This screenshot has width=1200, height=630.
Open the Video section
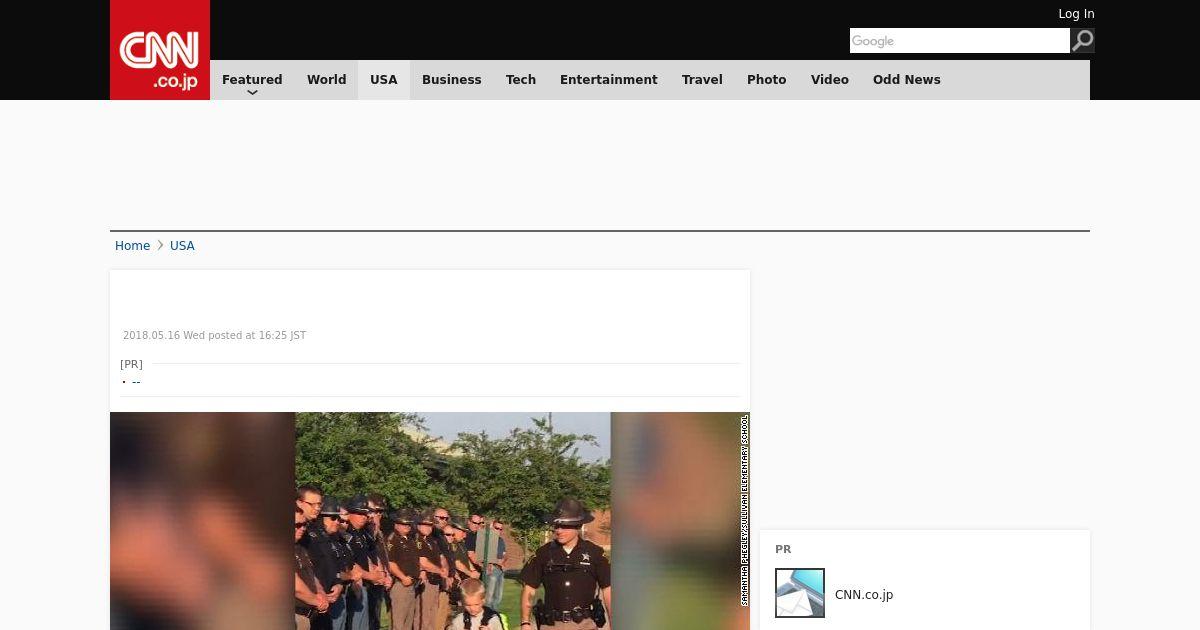pyautogui.click(x=830, y=80)
